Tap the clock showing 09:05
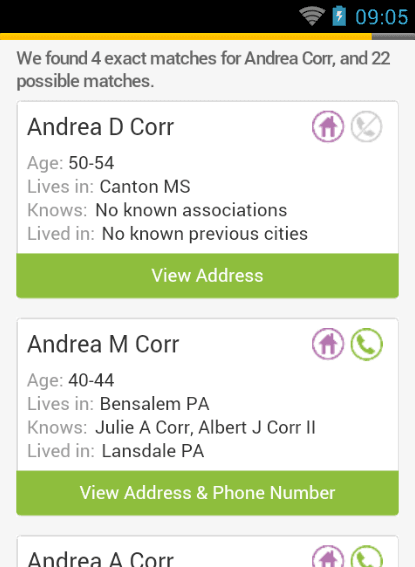 (381, 17)
